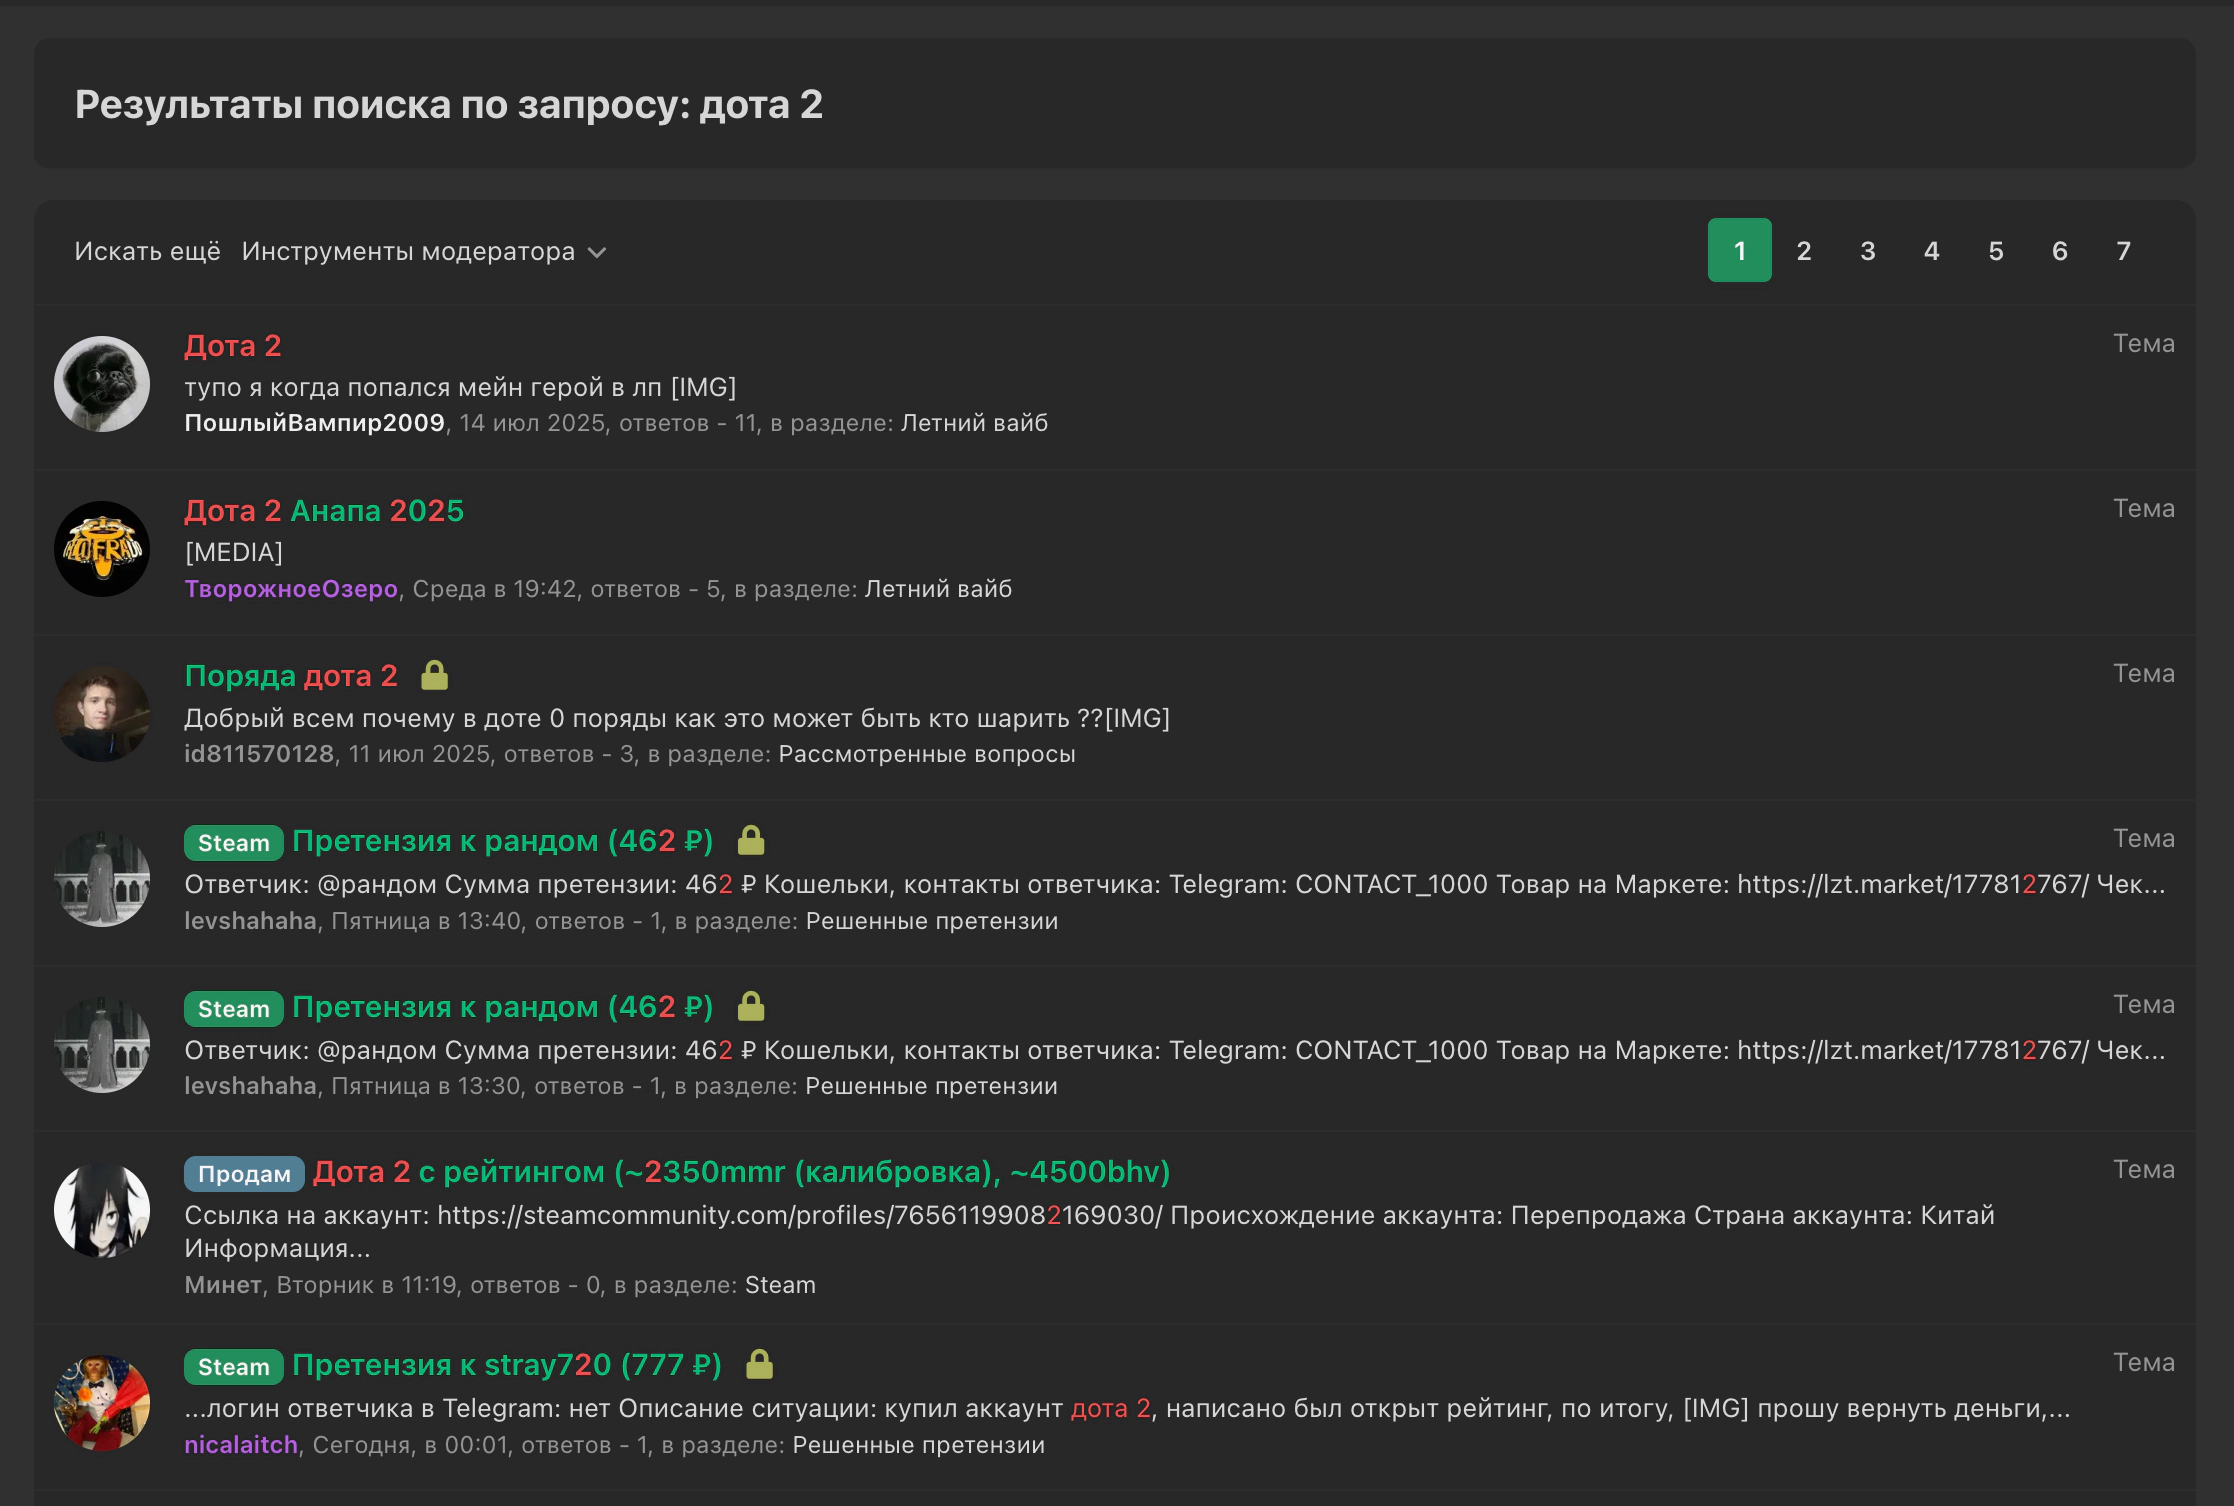Click the ТворожноеОзеро yellow logo avatar
This screenshot has height=1506, width=2234.
102,549
